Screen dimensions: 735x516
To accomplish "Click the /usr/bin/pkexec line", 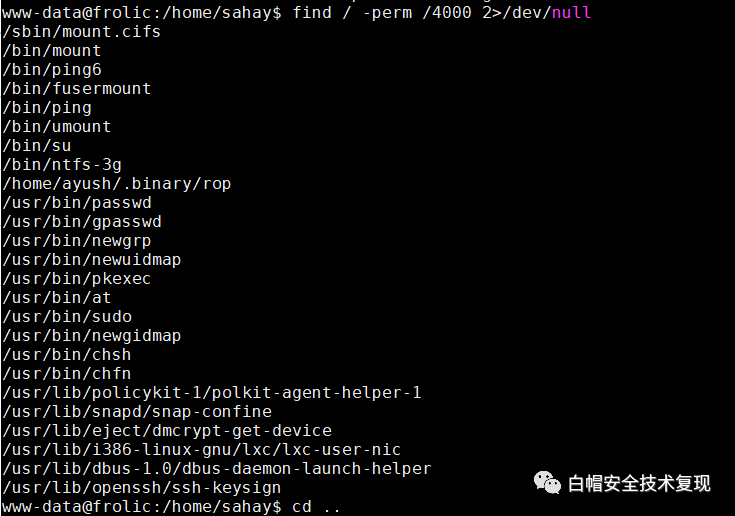I will (77, 279).
